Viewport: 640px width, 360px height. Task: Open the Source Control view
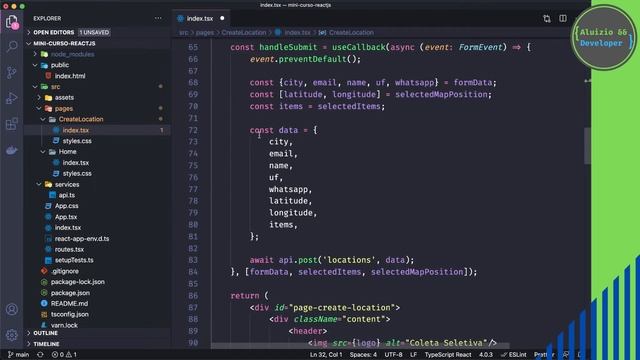point(12,73)
